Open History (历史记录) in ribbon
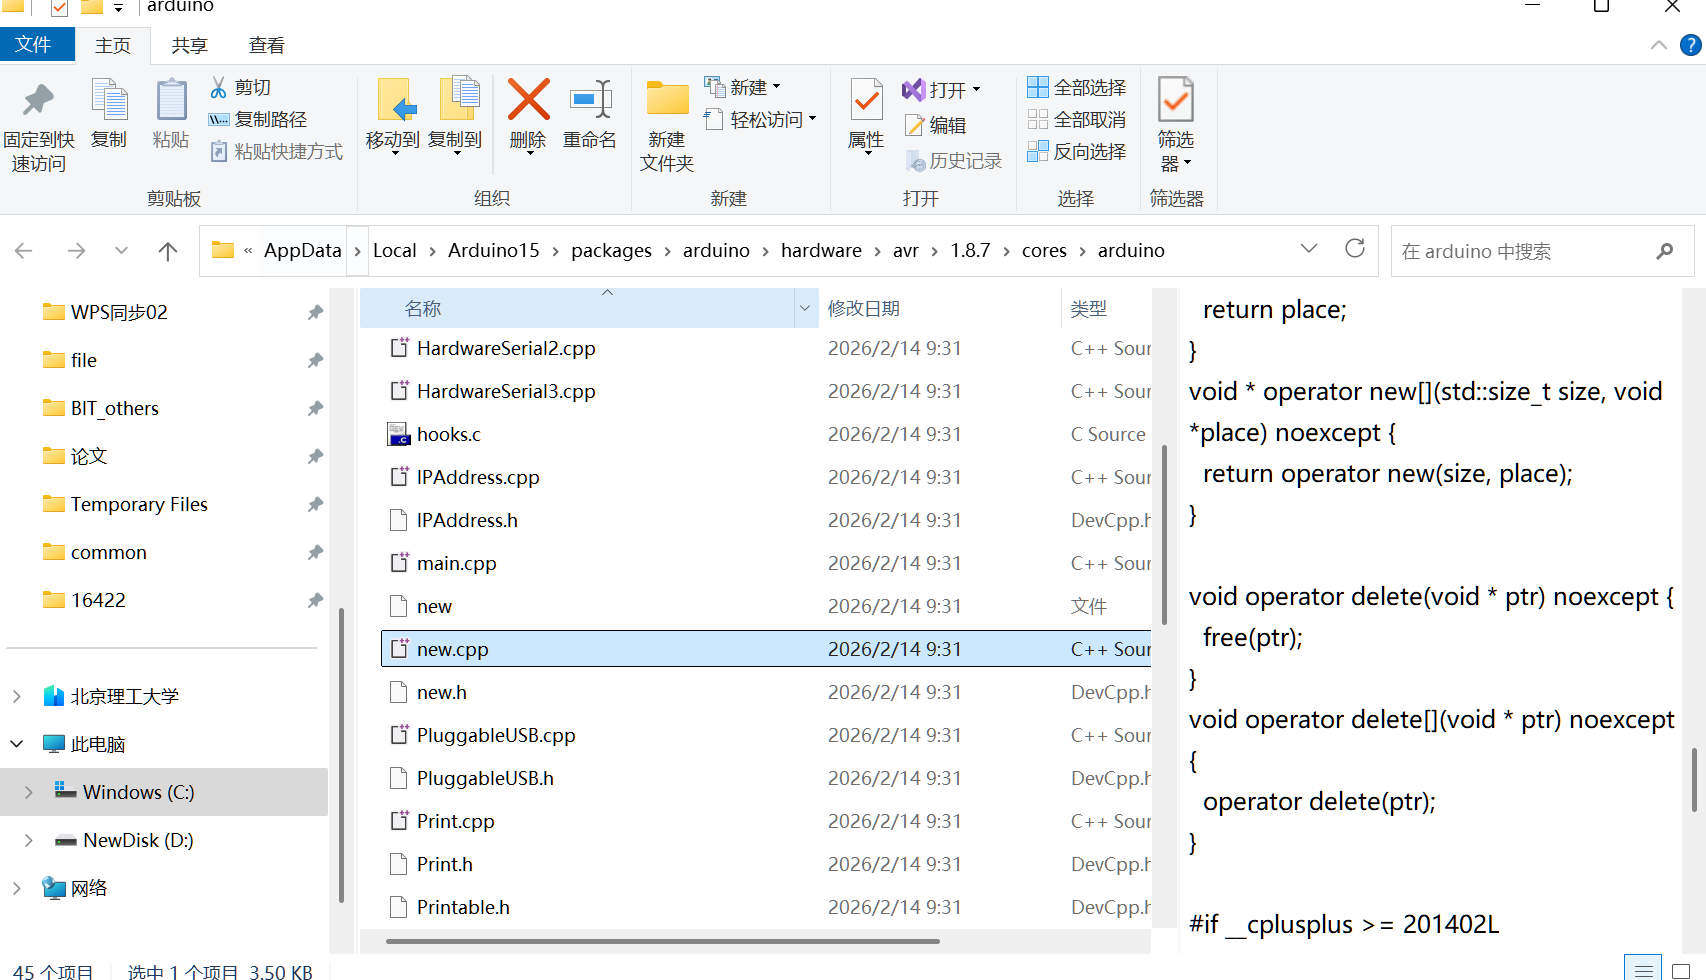 (x=953, y=161)
